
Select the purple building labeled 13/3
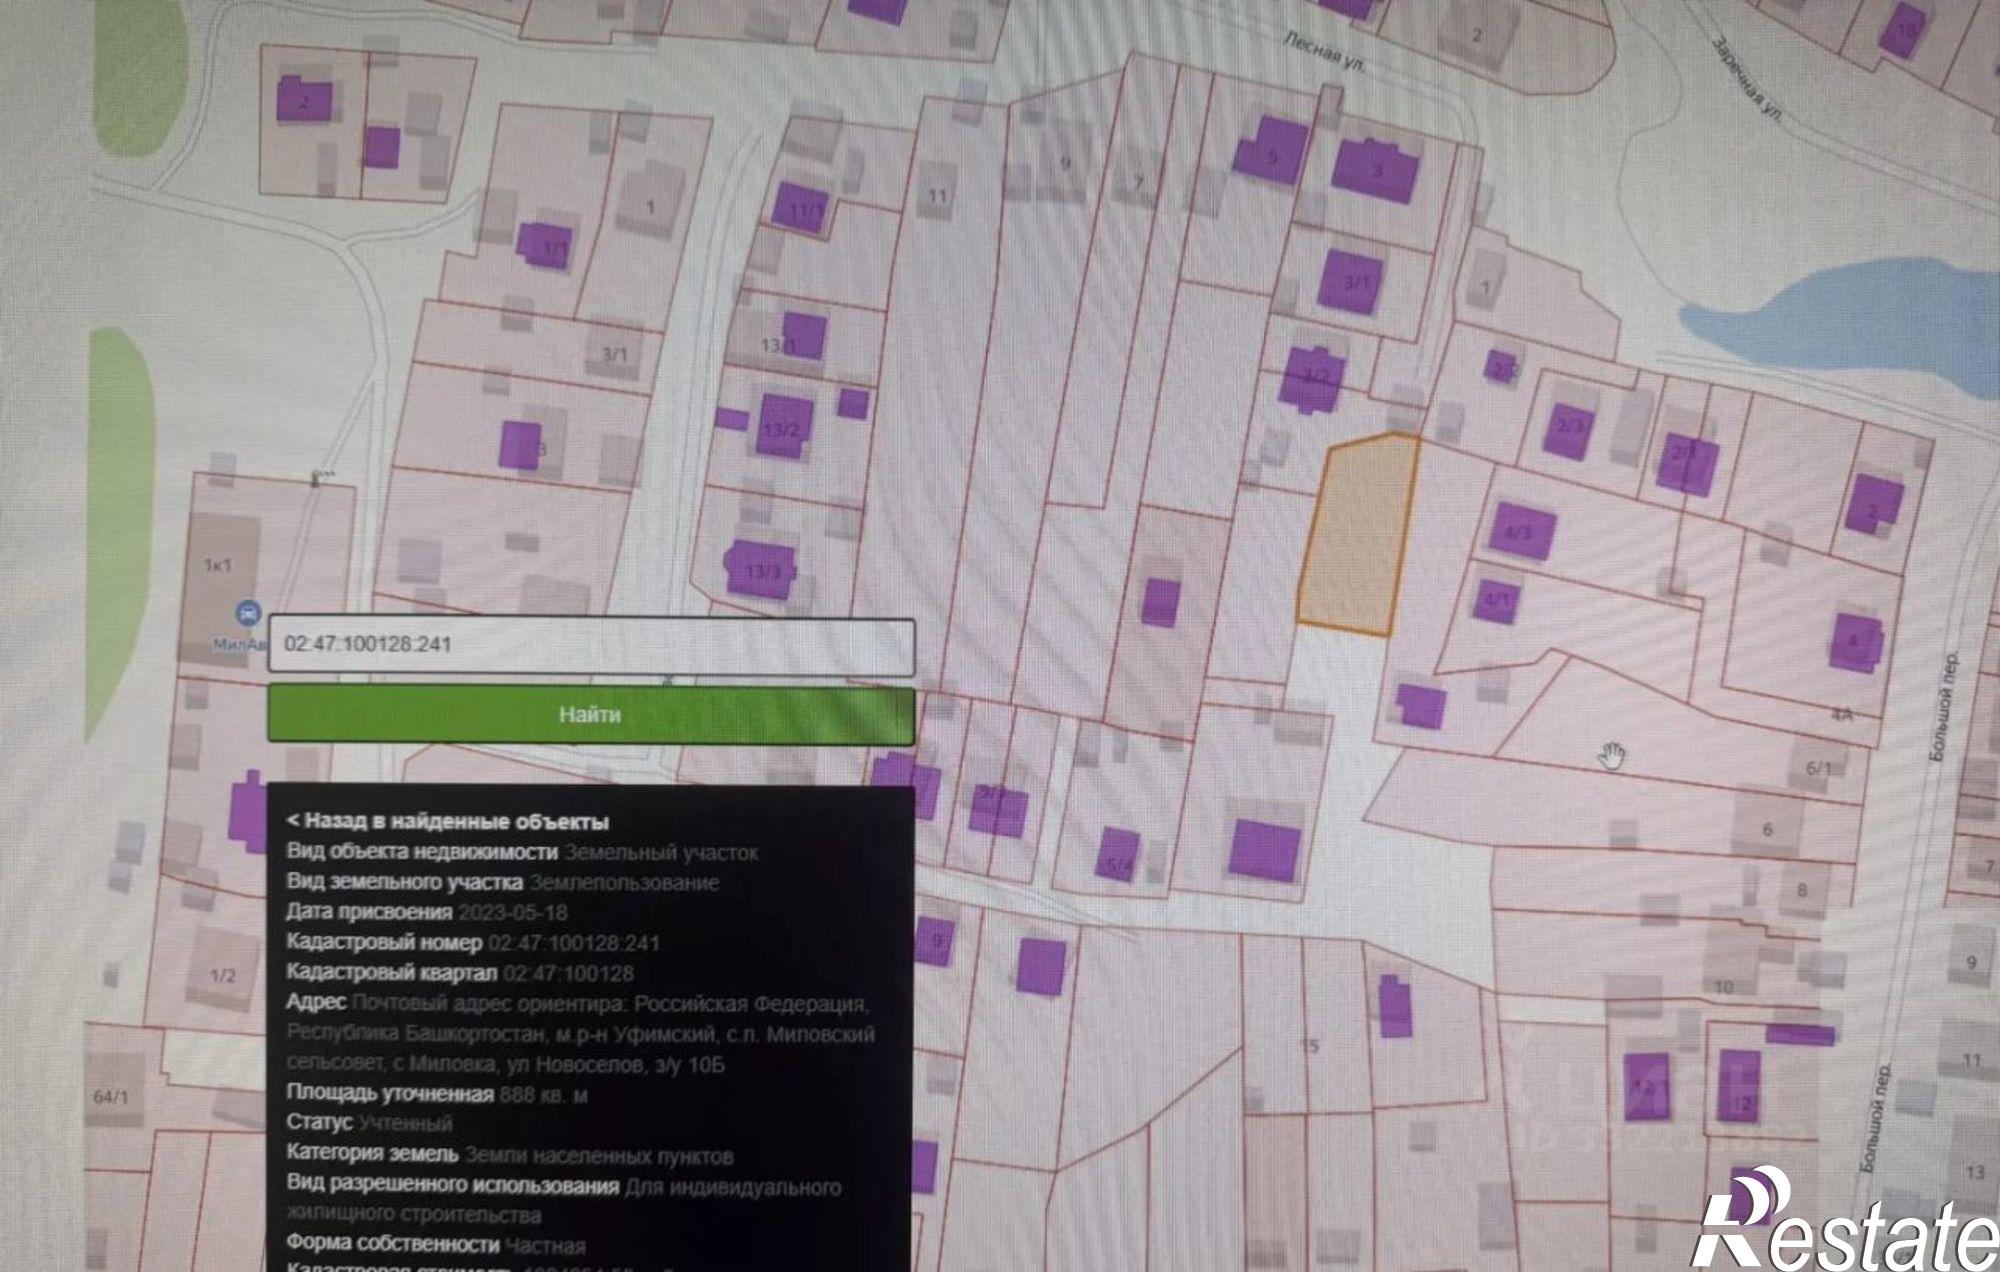(x=762, y=570)
